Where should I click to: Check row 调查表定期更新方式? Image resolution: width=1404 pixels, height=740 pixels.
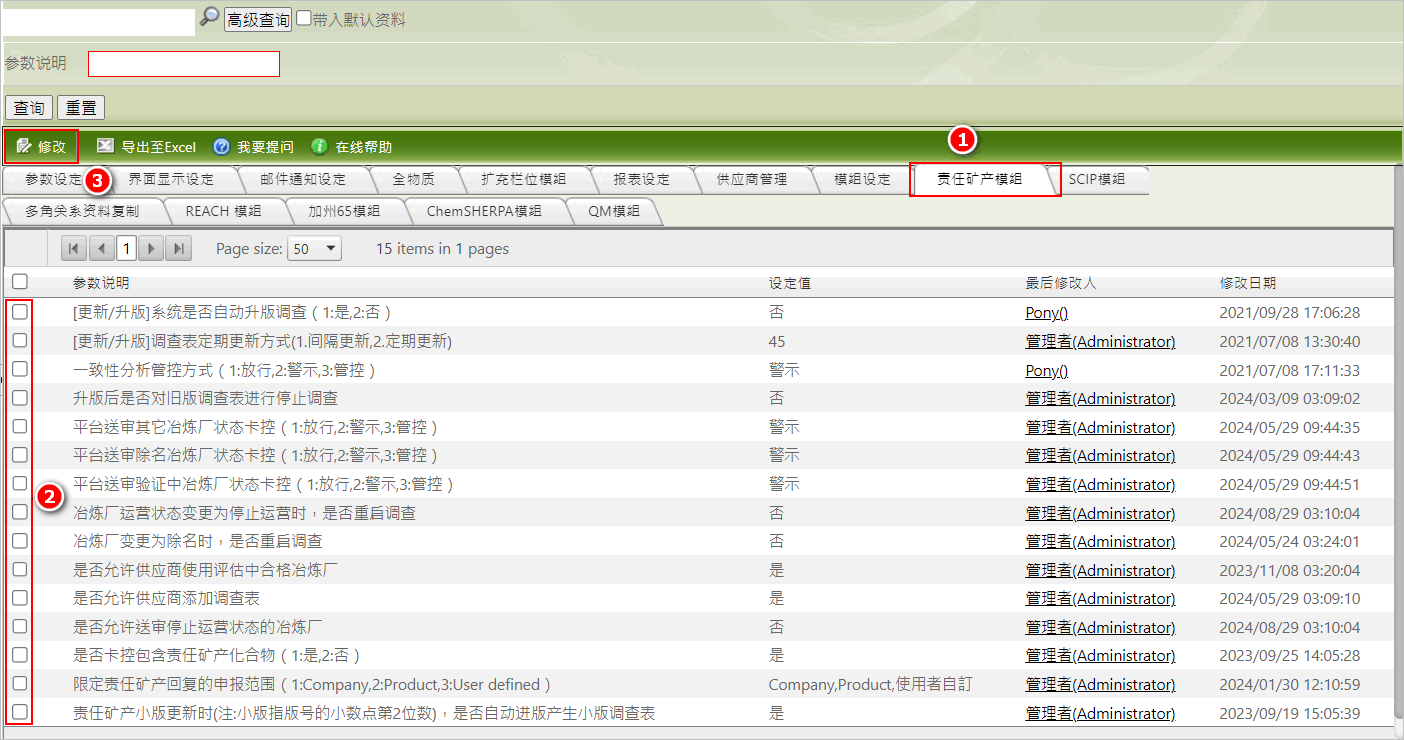(x=19, y=341)
